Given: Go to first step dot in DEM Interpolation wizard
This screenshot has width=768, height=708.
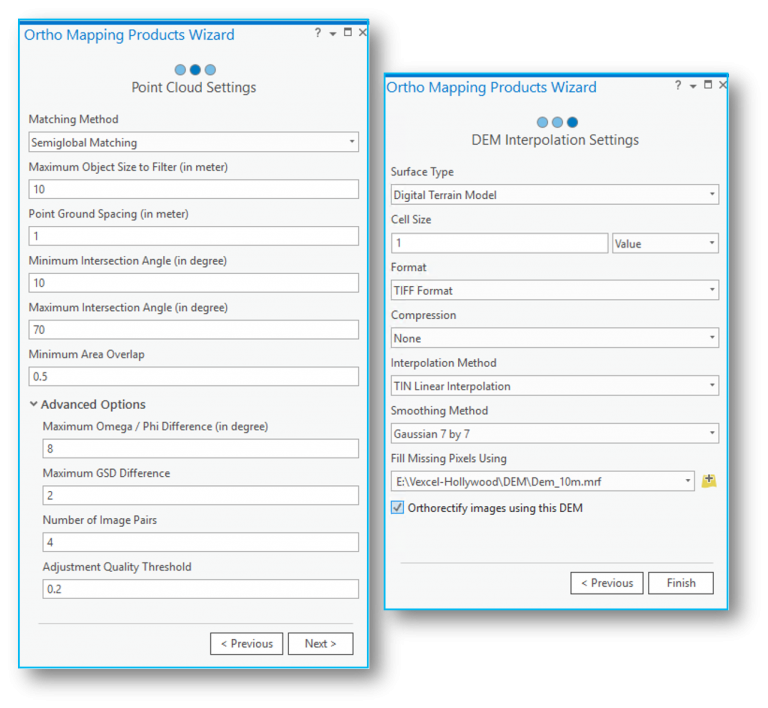Looking at the screenshot, I should (542, 122).
